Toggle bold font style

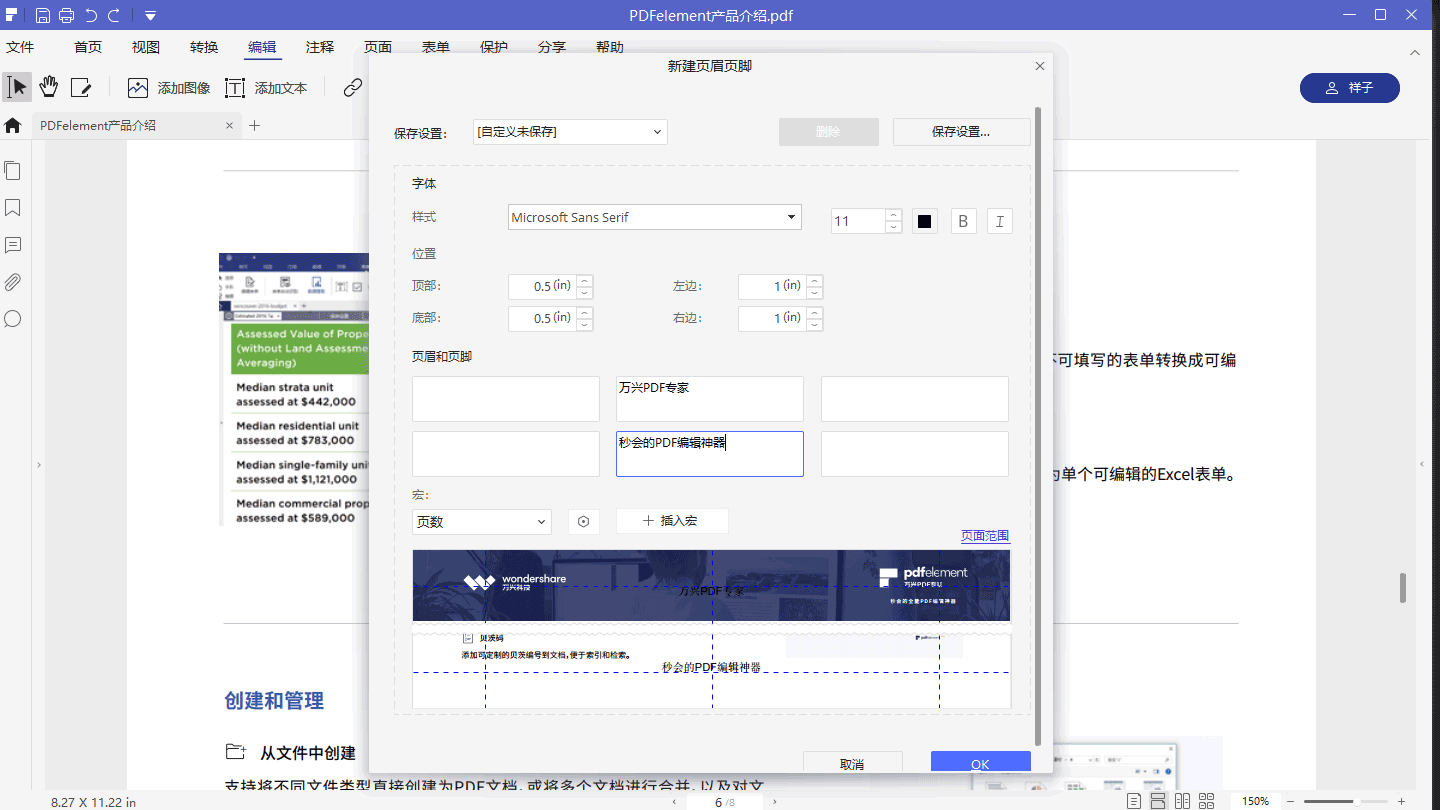(x=963, y=221)
